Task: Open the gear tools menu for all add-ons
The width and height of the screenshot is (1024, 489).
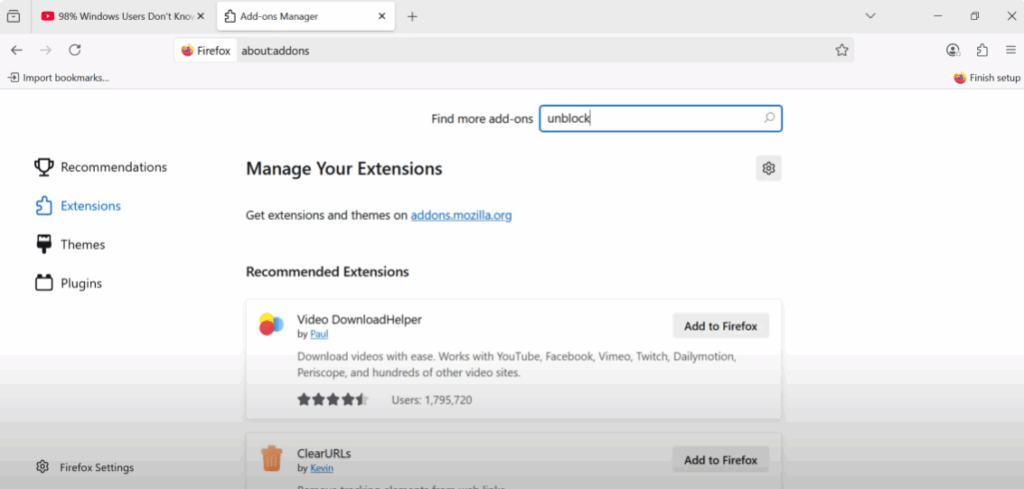Action: pyautogui.click(x=769, y=168)
